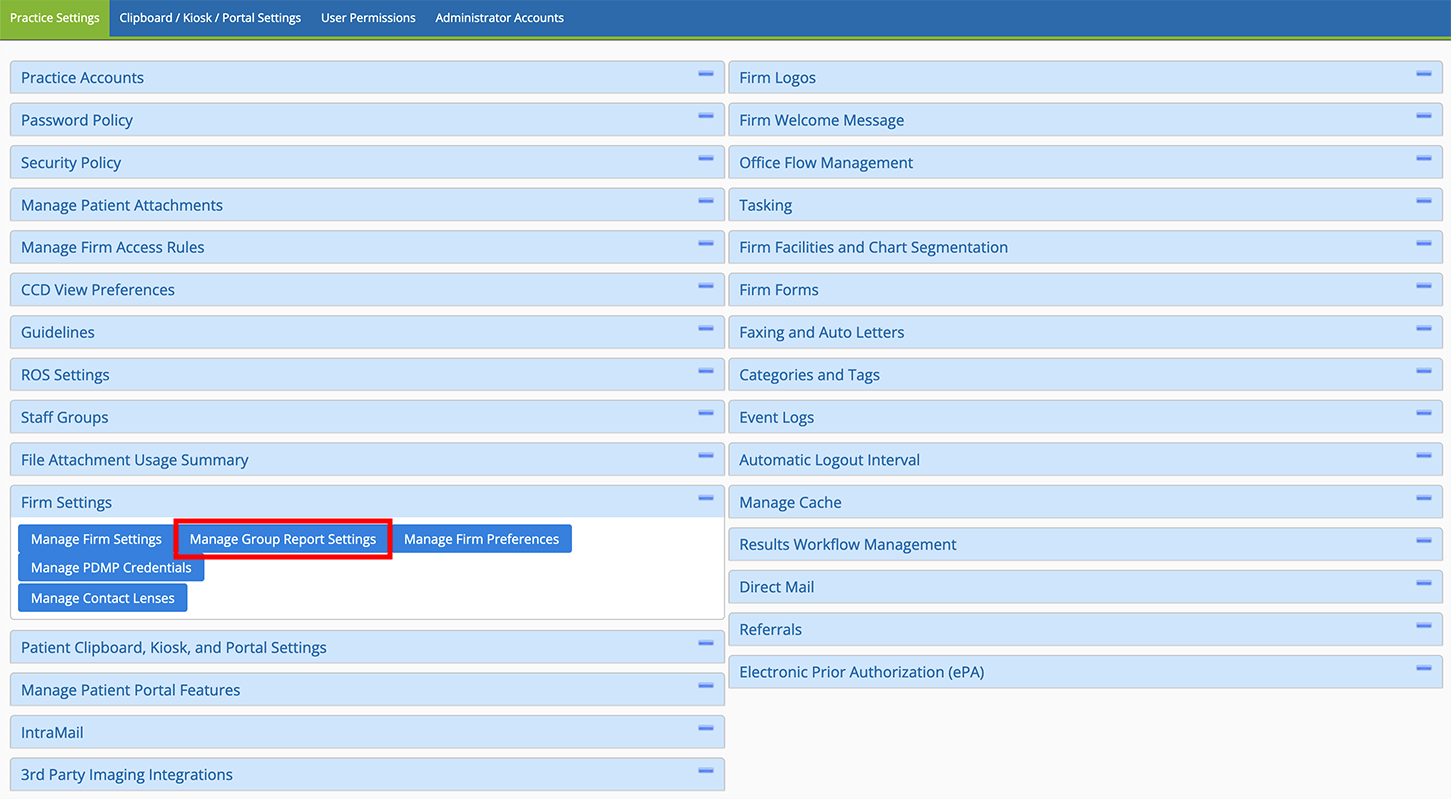Expand the Office Flow Management section

tap(826, 163)
